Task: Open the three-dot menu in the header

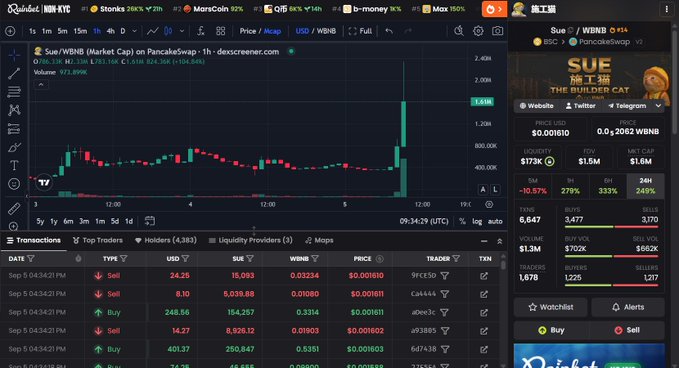Action: (x=666, y=9)
